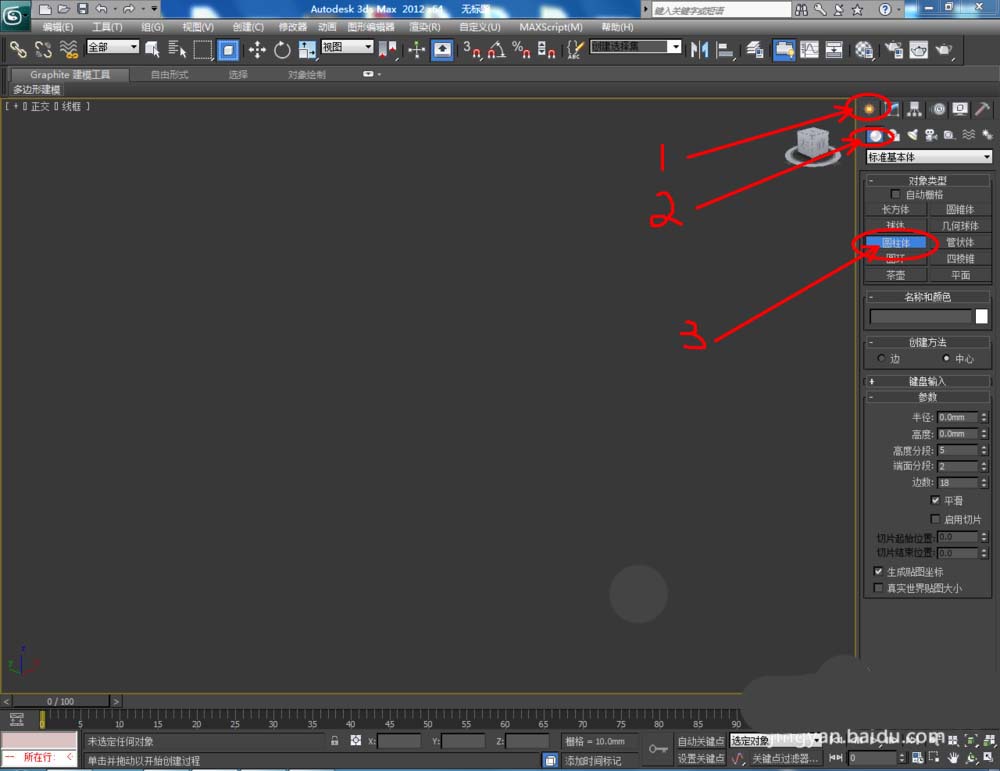Screen dimensions: 1000x771
Task: Click white object color swatch
Action: pyautogui.click(x=982, y=316)
